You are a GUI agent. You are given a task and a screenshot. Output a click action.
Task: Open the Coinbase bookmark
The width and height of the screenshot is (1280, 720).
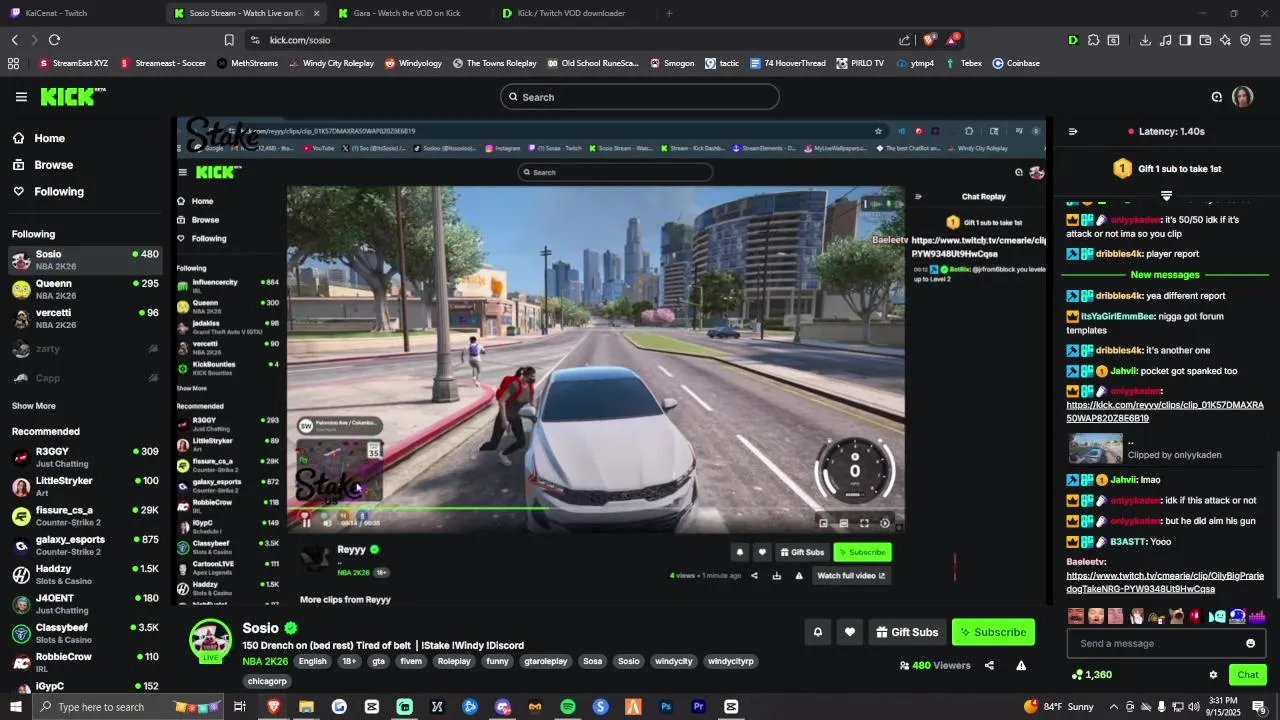(x=1016, y=63)
